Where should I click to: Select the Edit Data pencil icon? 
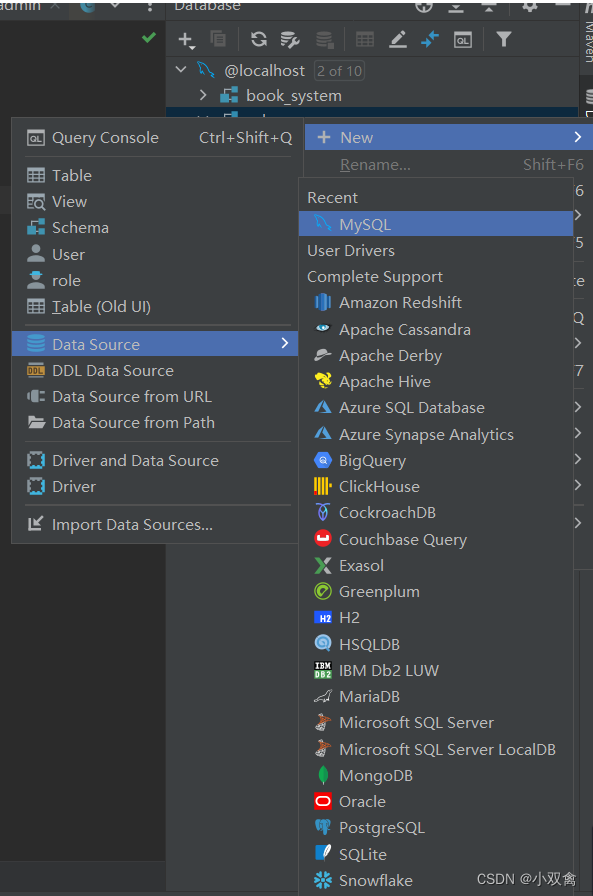[x=397, y=40]
